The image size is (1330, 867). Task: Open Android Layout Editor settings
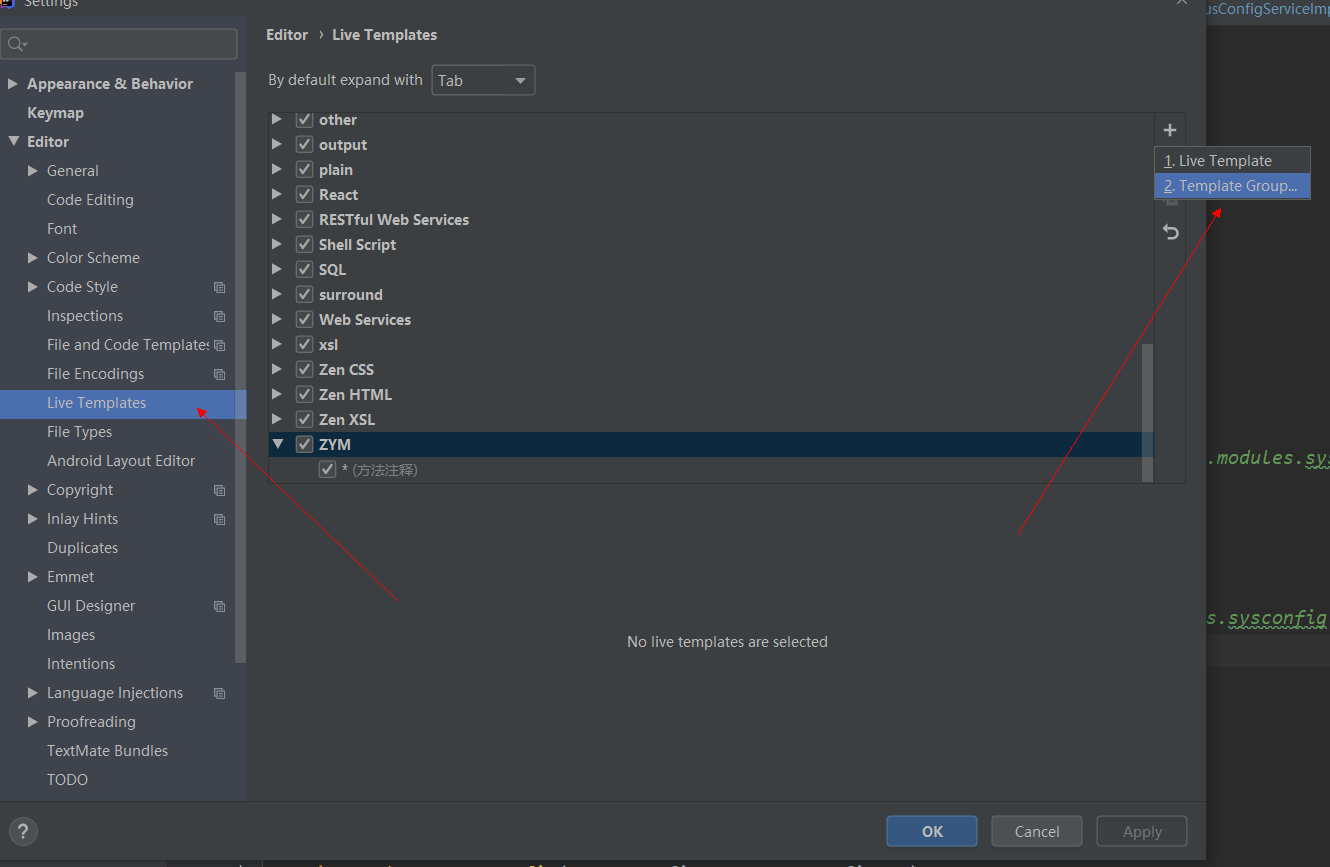121,461
